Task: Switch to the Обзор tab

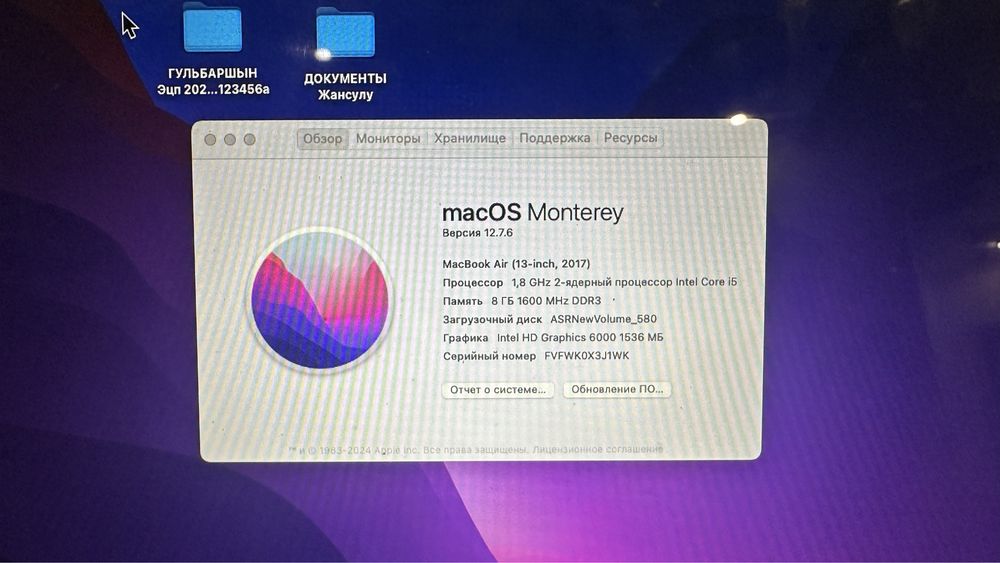Action: click(x=323, y=138)
